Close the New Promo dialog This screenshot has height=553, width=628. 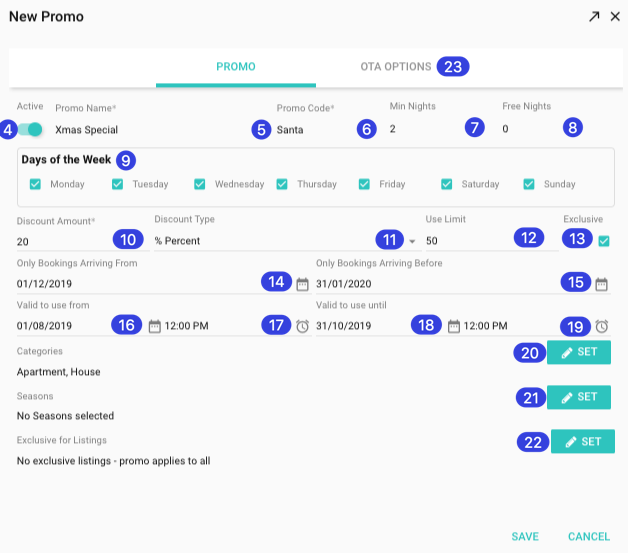click(x=615, y=17)
